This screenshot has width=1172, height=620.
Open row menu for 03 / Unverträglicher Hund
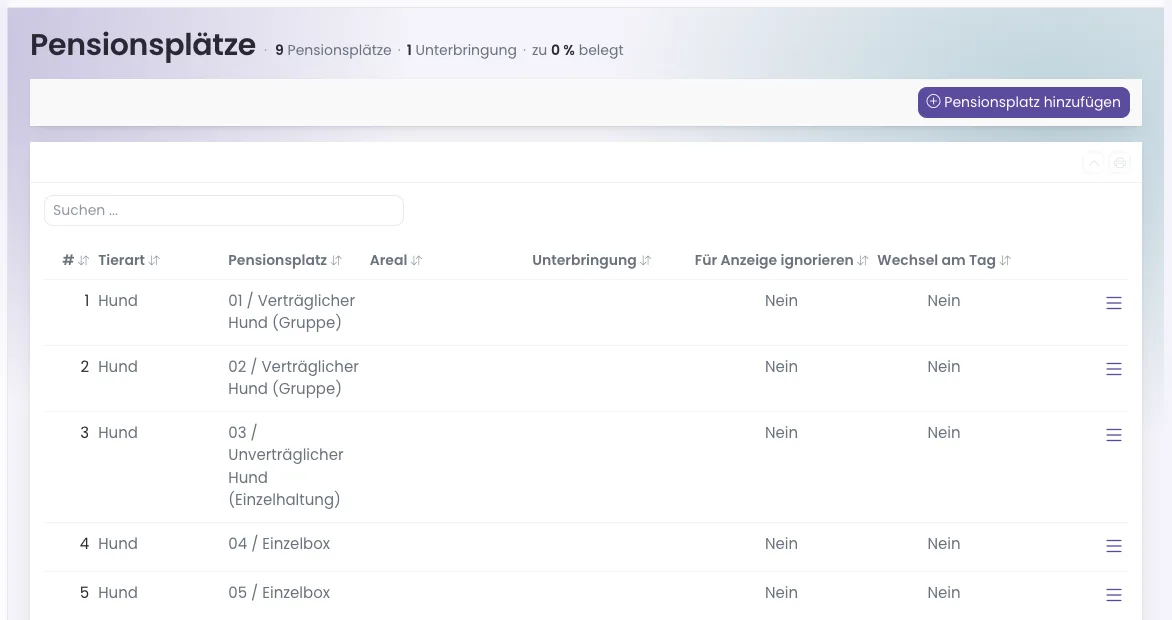pos(1114,435)
